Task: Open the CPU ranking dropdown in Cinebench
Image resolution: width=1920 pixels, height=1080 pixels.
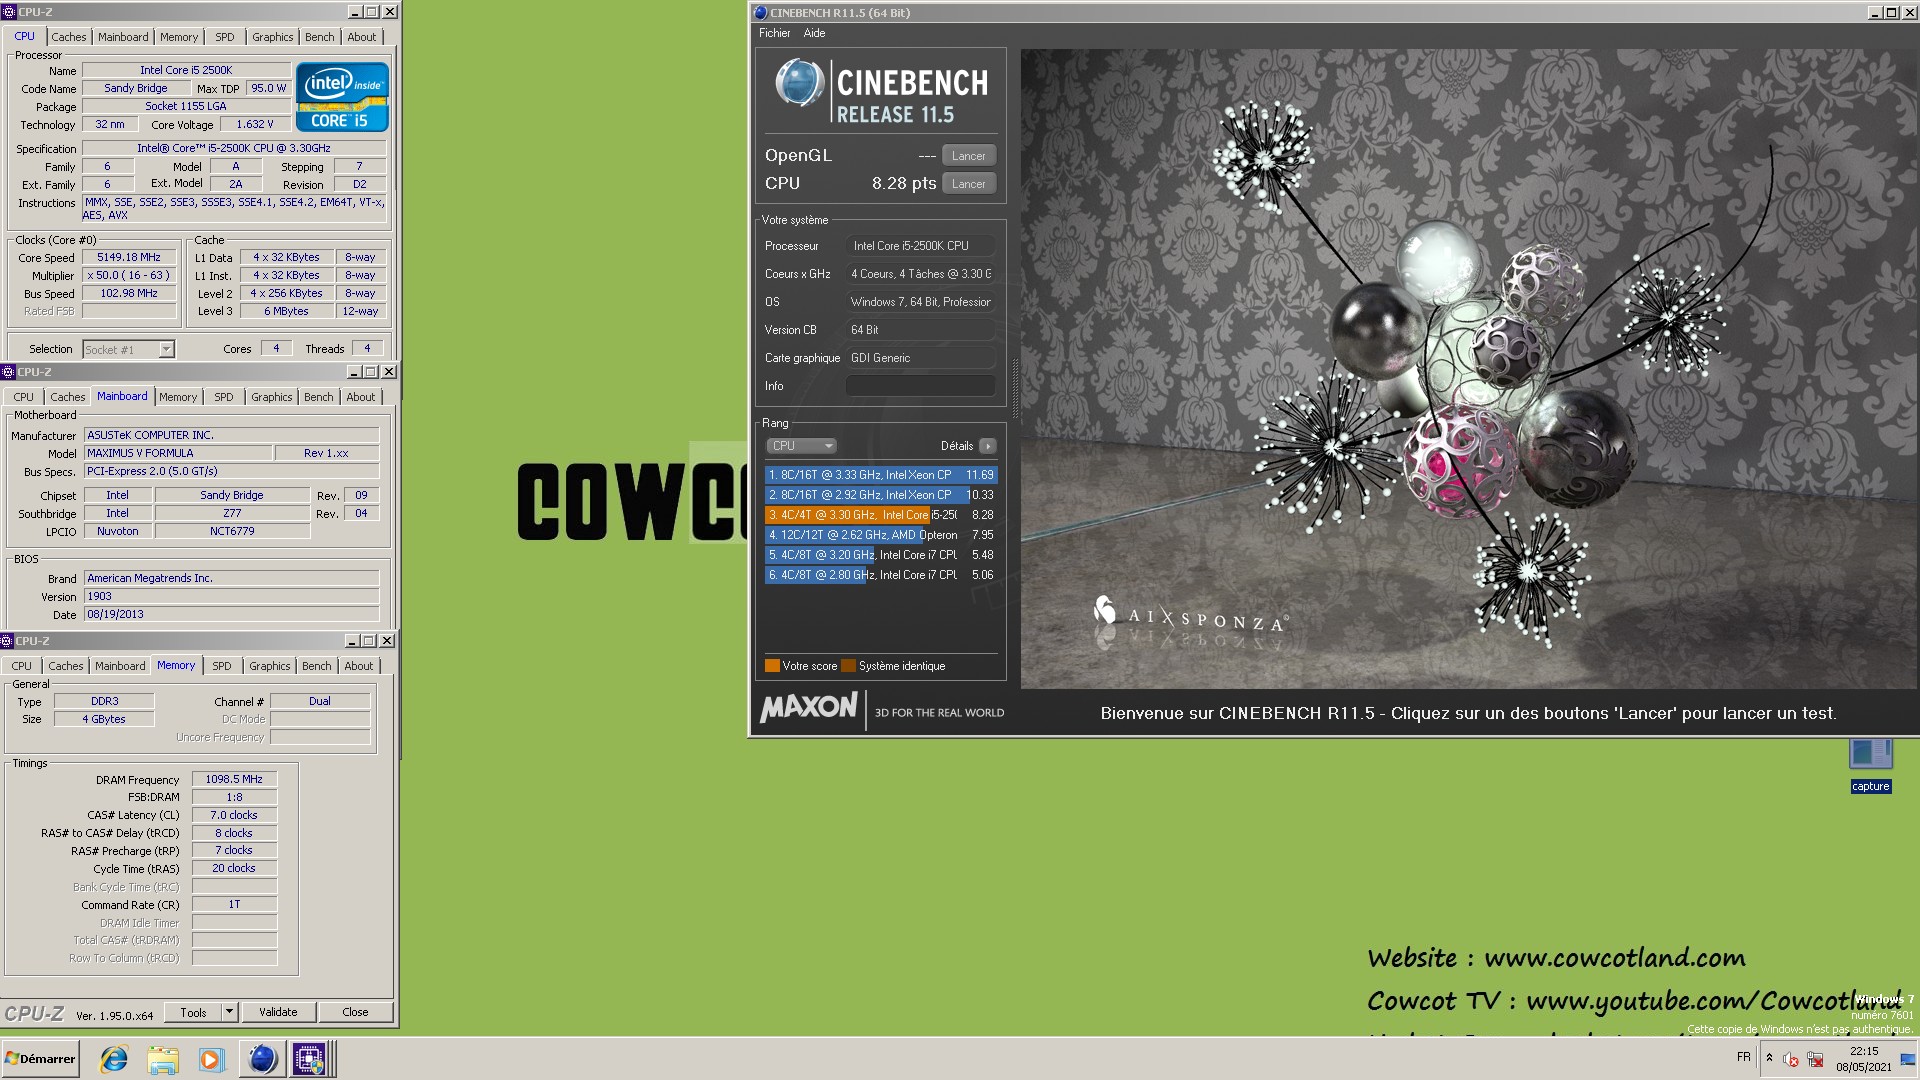Action: 801,446
